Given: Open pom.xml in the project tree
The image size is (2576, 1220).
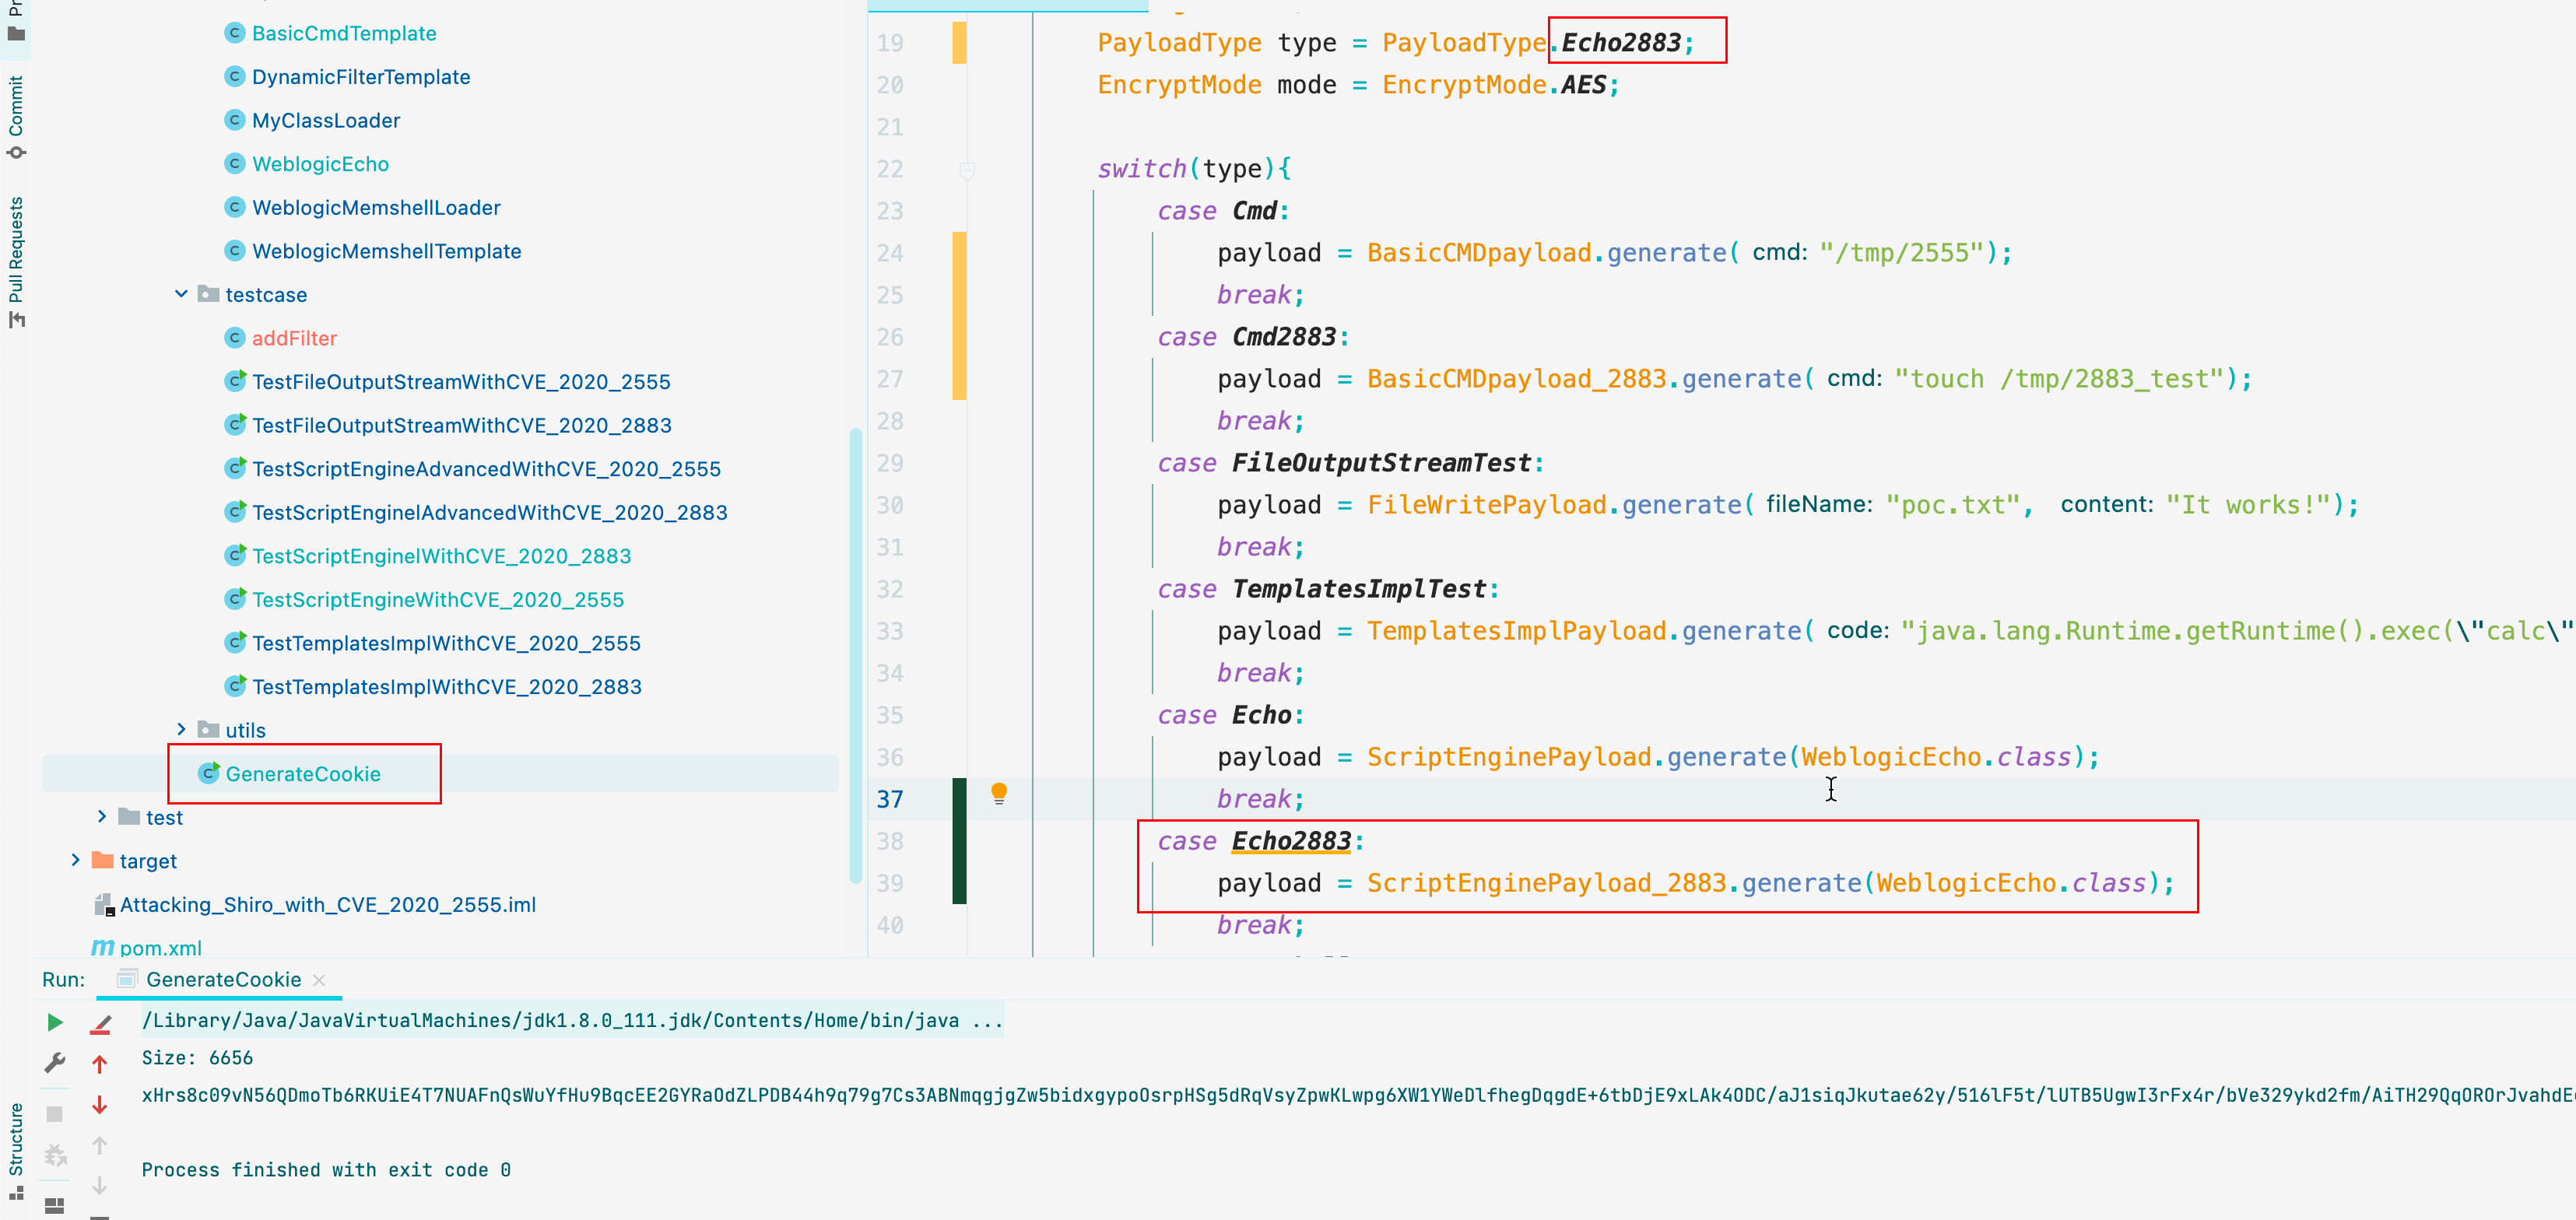Looking at the screenshot, I should [x=160, y=948].
